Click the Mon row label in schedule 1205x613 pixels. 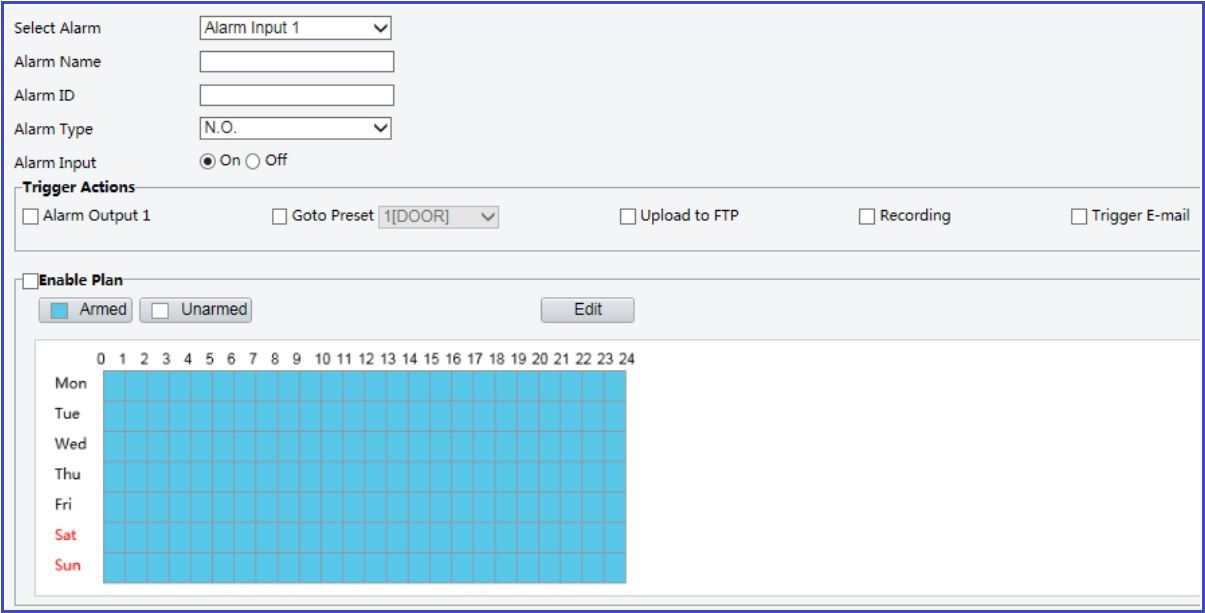tap(71, 383)
